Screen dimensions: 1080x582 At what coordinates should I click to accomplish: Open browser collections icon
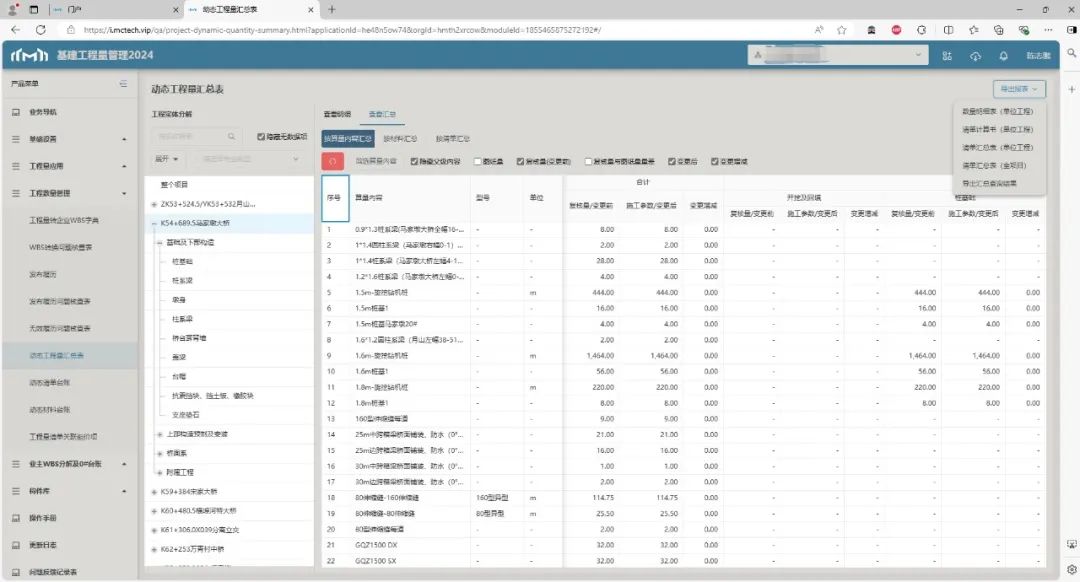click(x=998, y=30)
